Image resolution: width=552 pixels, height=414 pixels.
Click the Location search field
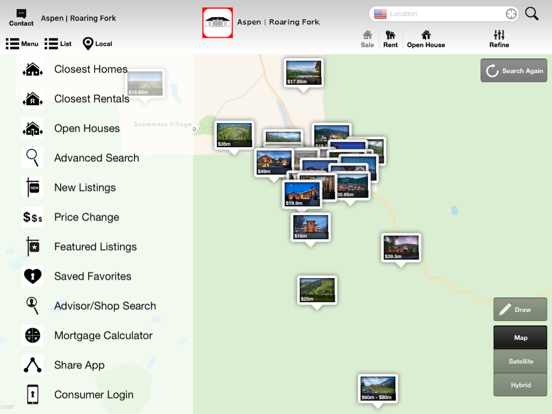(444, 14)
